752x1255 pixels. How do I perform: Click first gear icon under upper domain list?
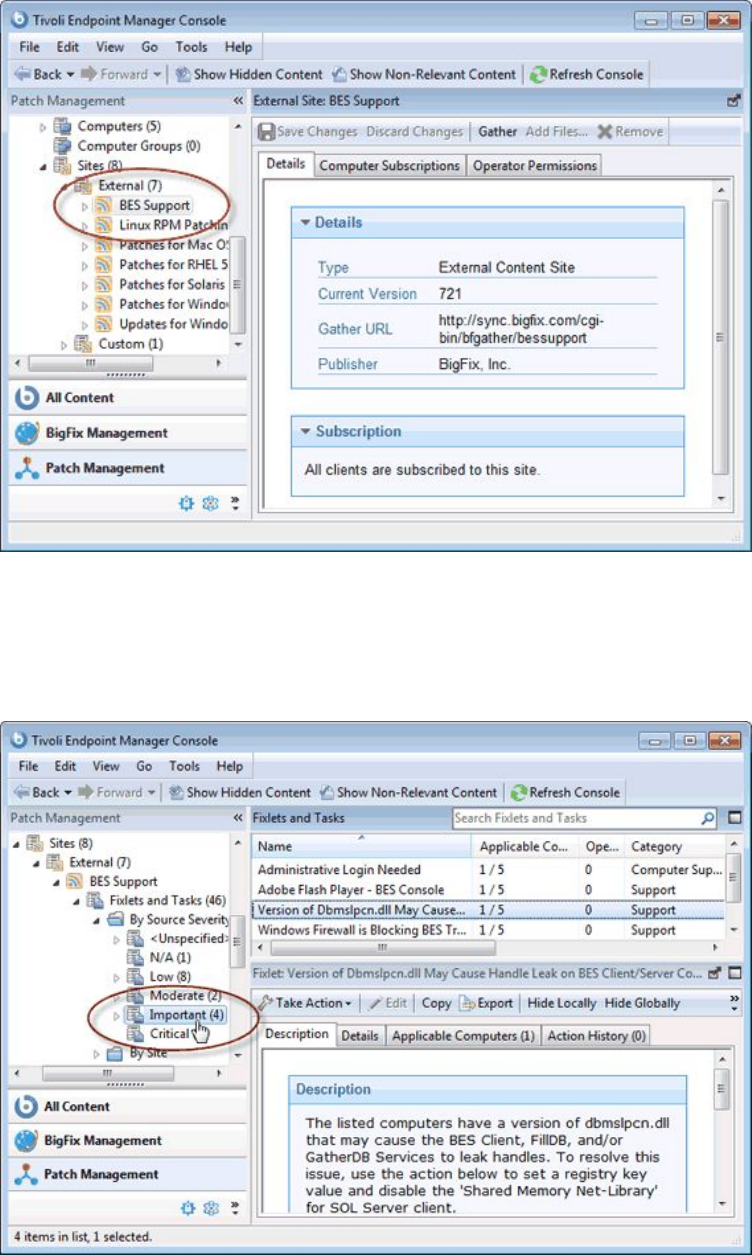(186, 504)
